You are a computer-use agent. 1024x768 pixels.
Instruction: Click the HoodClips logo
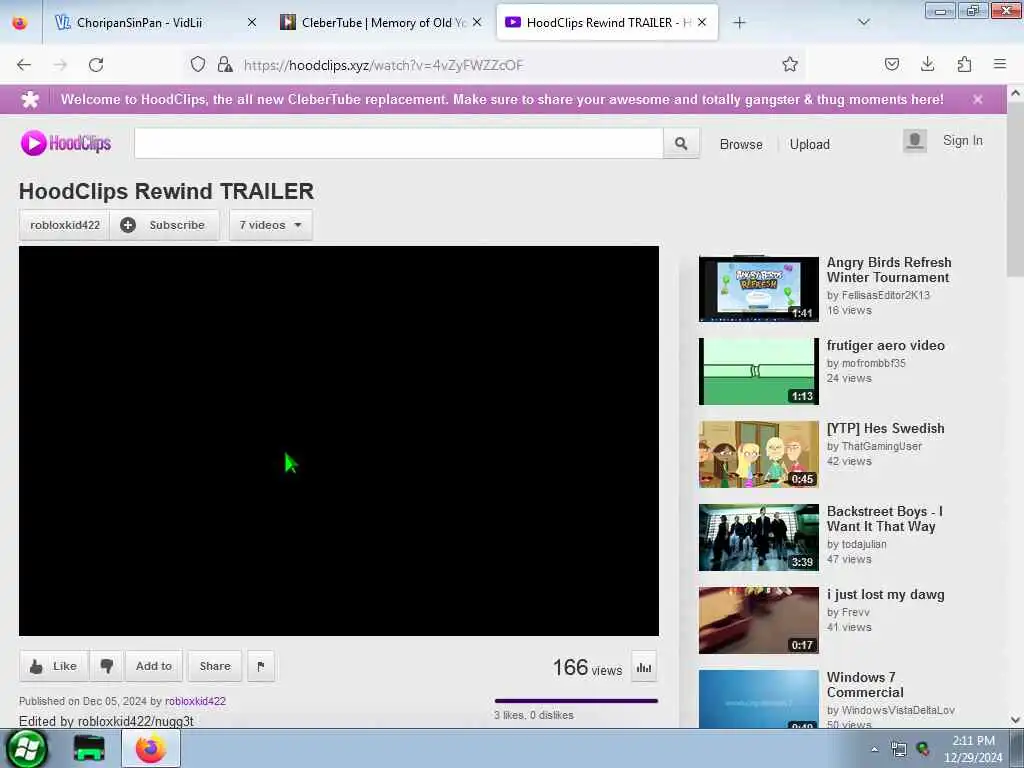(66, 143)
